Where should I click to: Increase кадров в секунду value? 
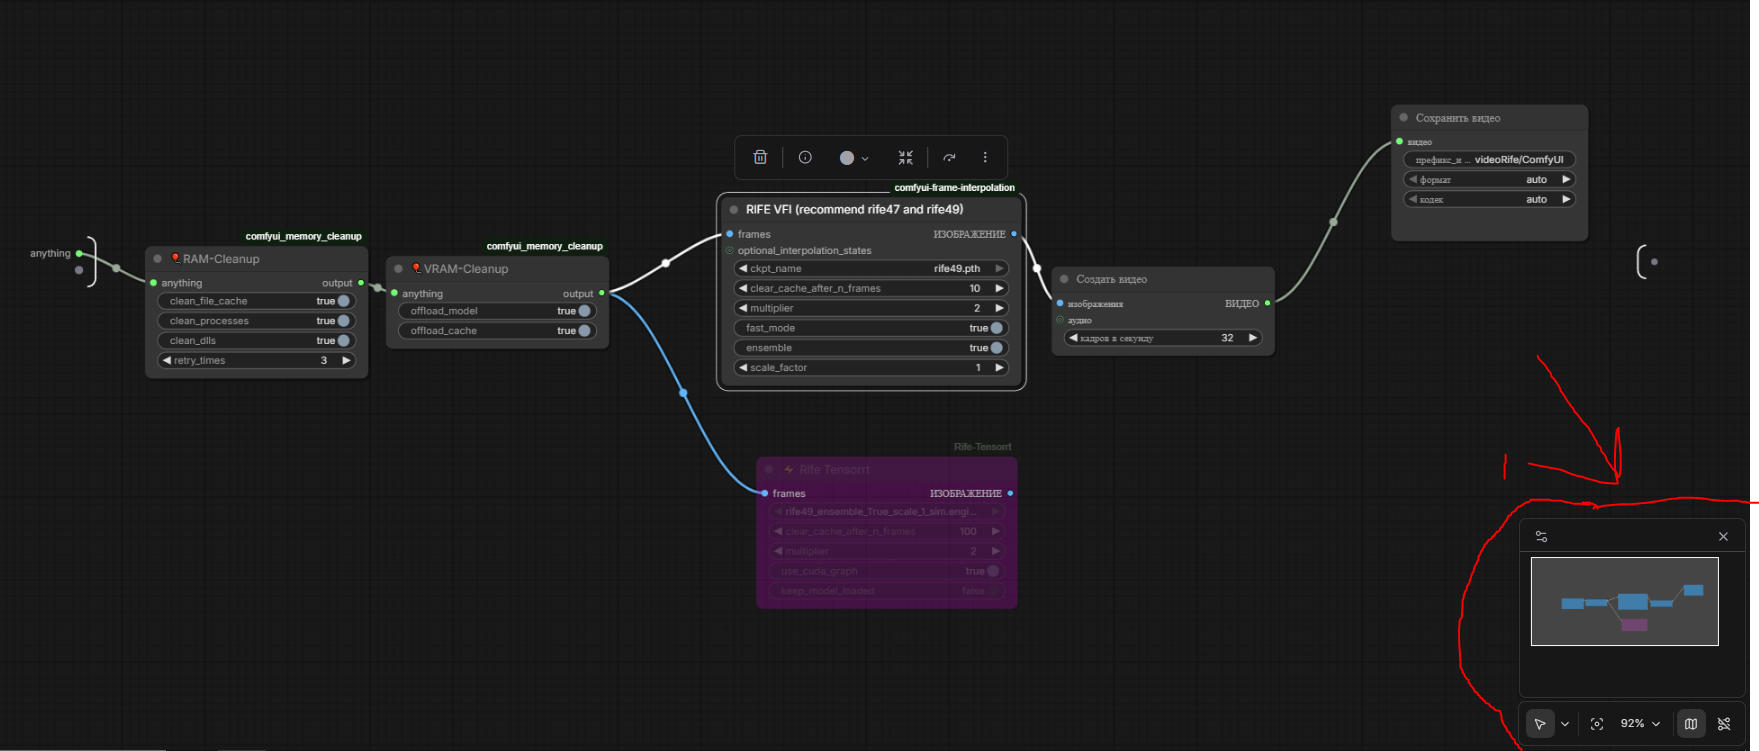1252,338
